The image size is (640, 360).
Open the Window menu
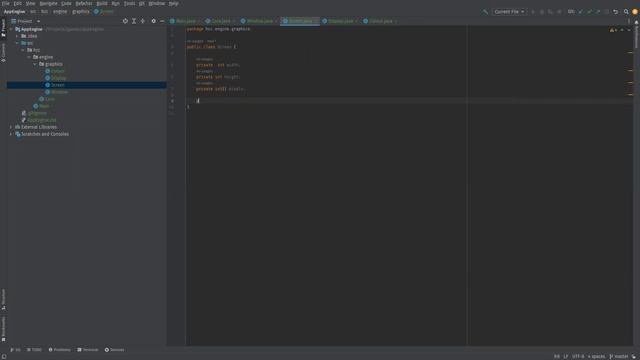coord(157,3)
